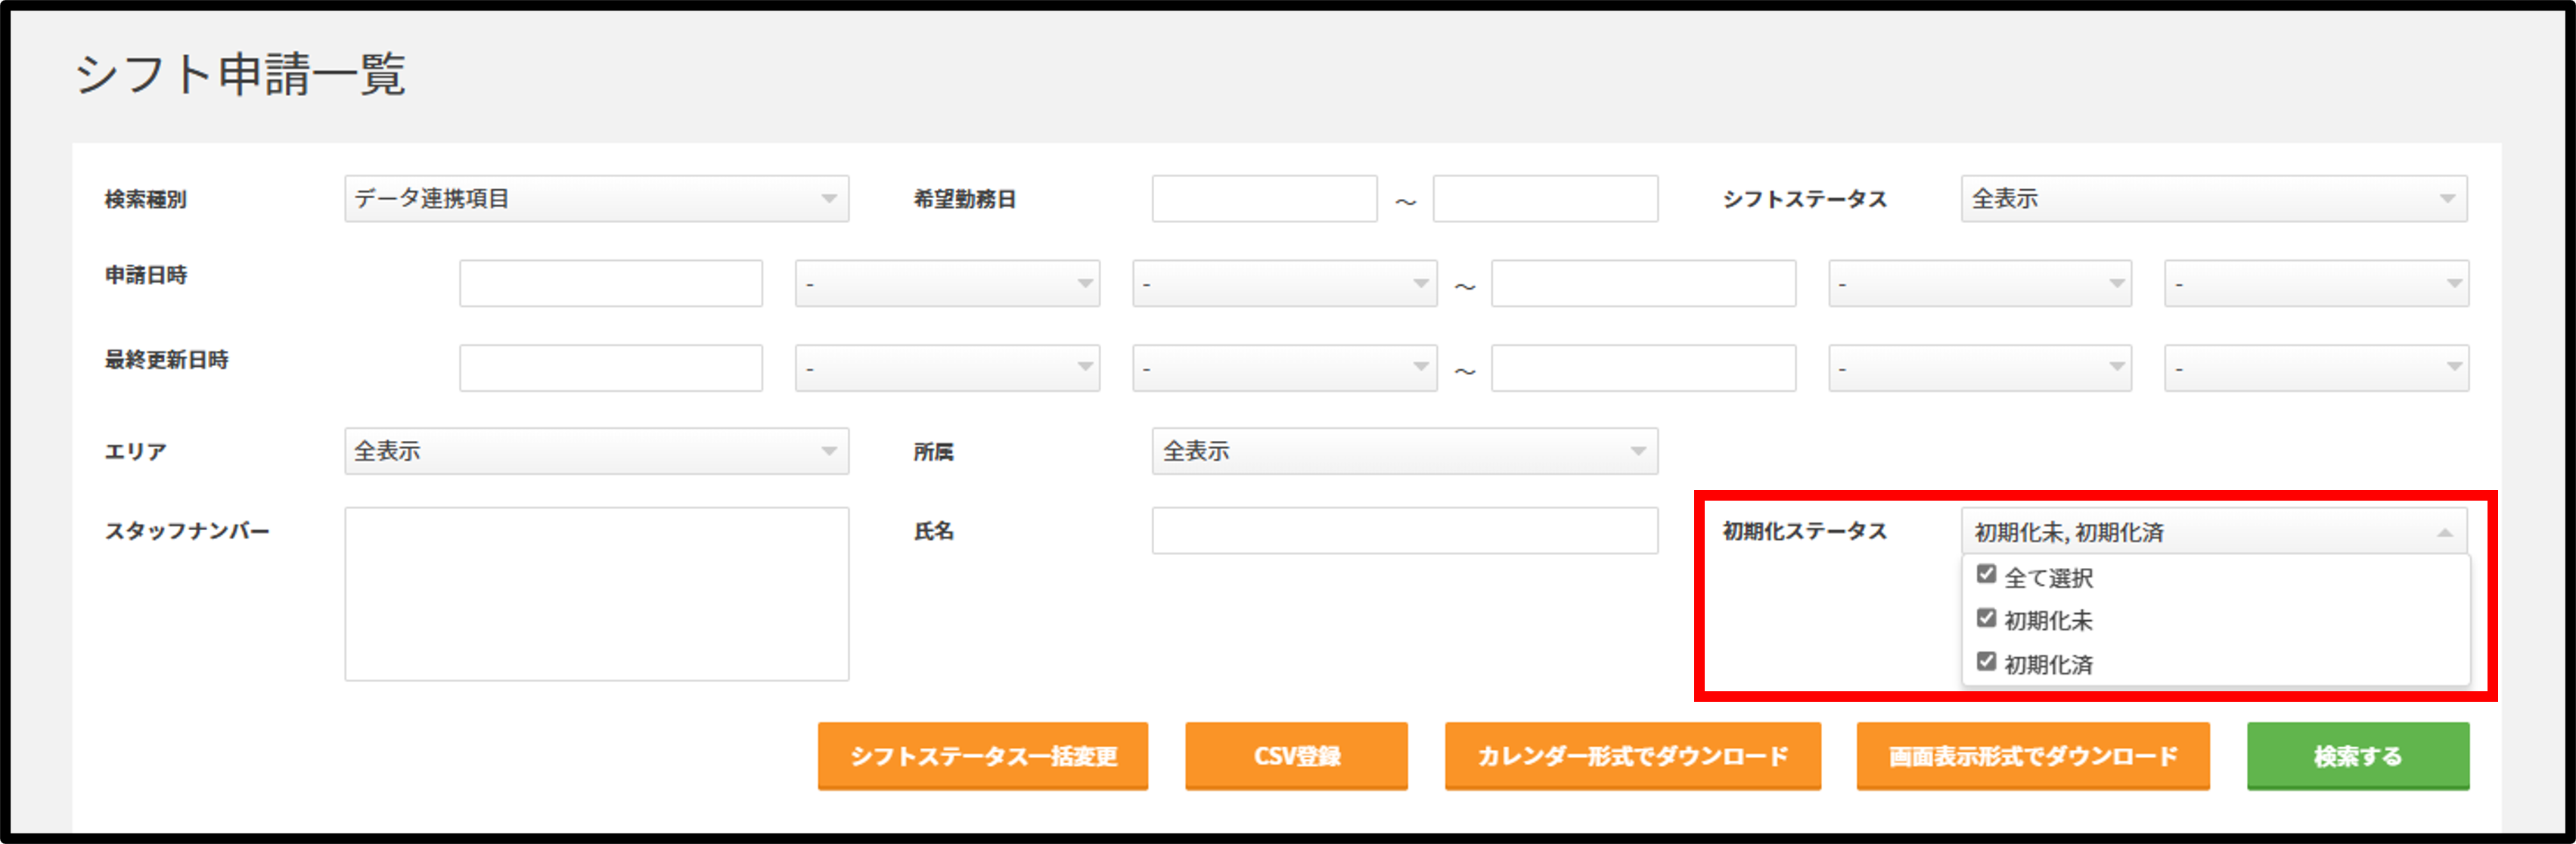Open the シフトステータス dropdown showing 全表示

click(2215, 198)
